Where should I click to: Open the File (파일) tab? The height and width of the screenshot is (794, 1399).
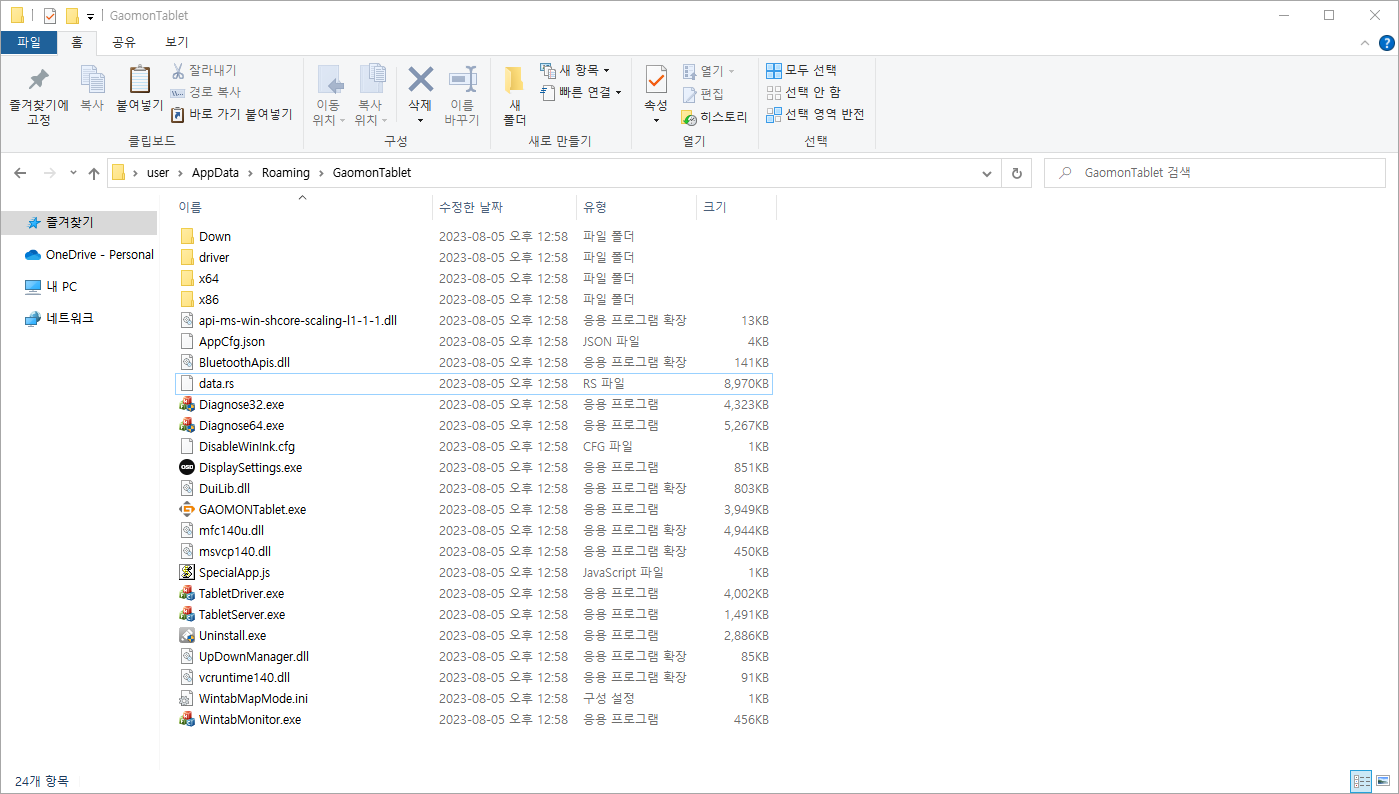pyautogui.click(x=29, y=42)
